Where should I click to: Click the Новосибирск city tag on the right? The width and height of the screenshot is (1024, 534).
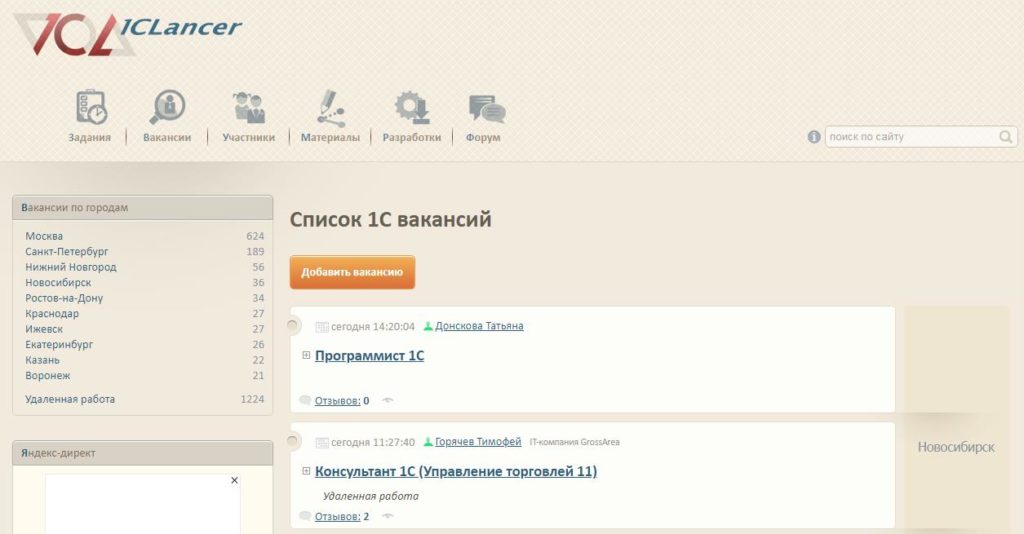pyautogui.click(x=956, y=447)
